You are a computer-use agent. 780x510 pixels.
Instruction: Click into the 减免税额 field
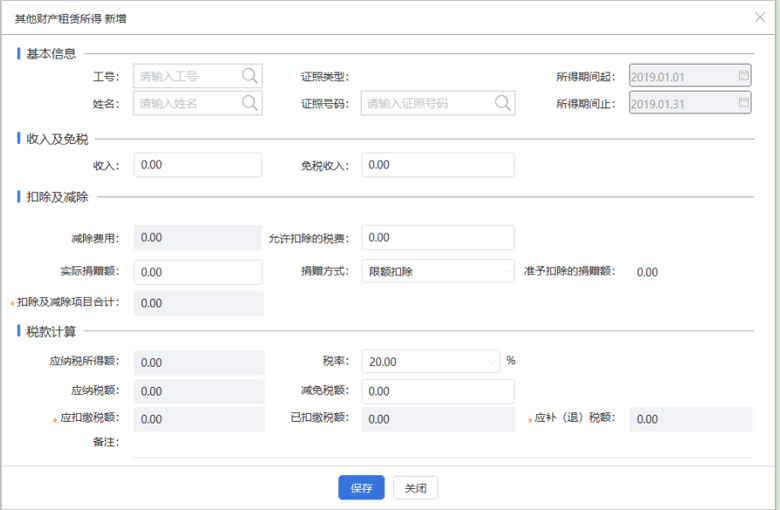tap(437, 391)
